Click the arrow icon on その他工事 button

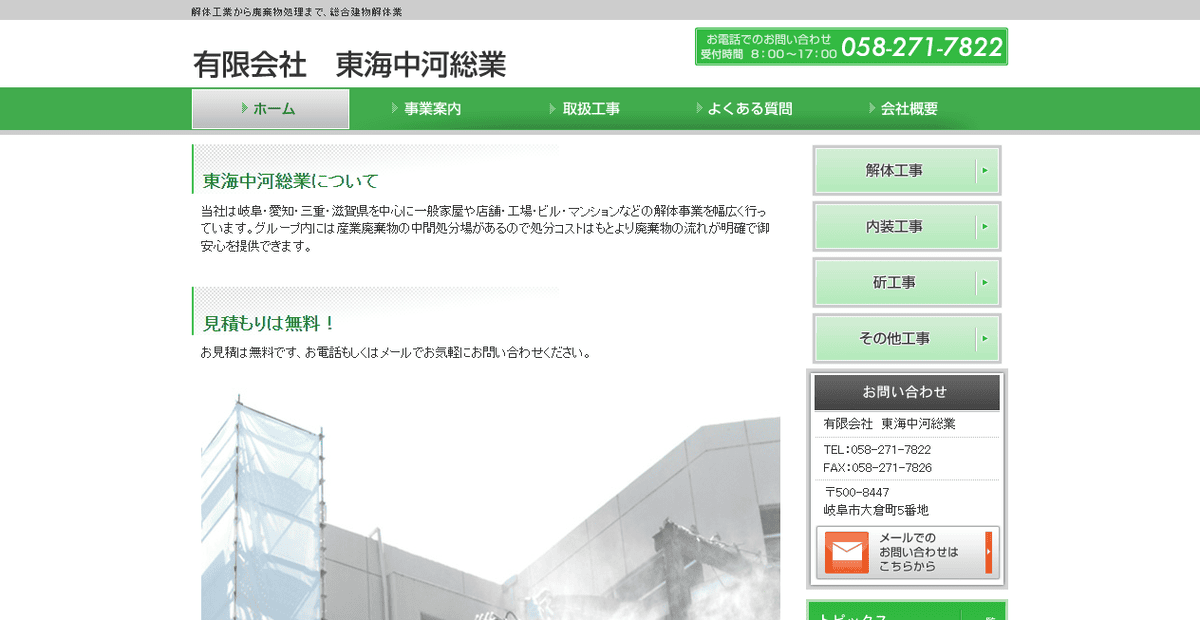coord(985,338)
